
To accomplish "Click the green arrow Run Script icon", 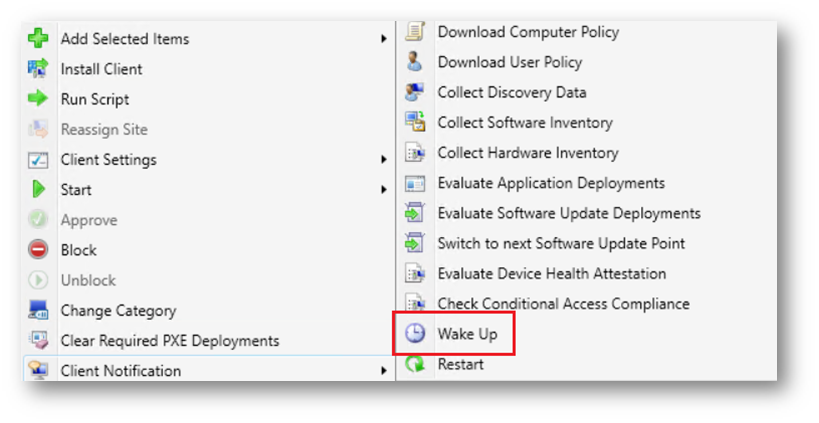I will (x=38, y=98).
